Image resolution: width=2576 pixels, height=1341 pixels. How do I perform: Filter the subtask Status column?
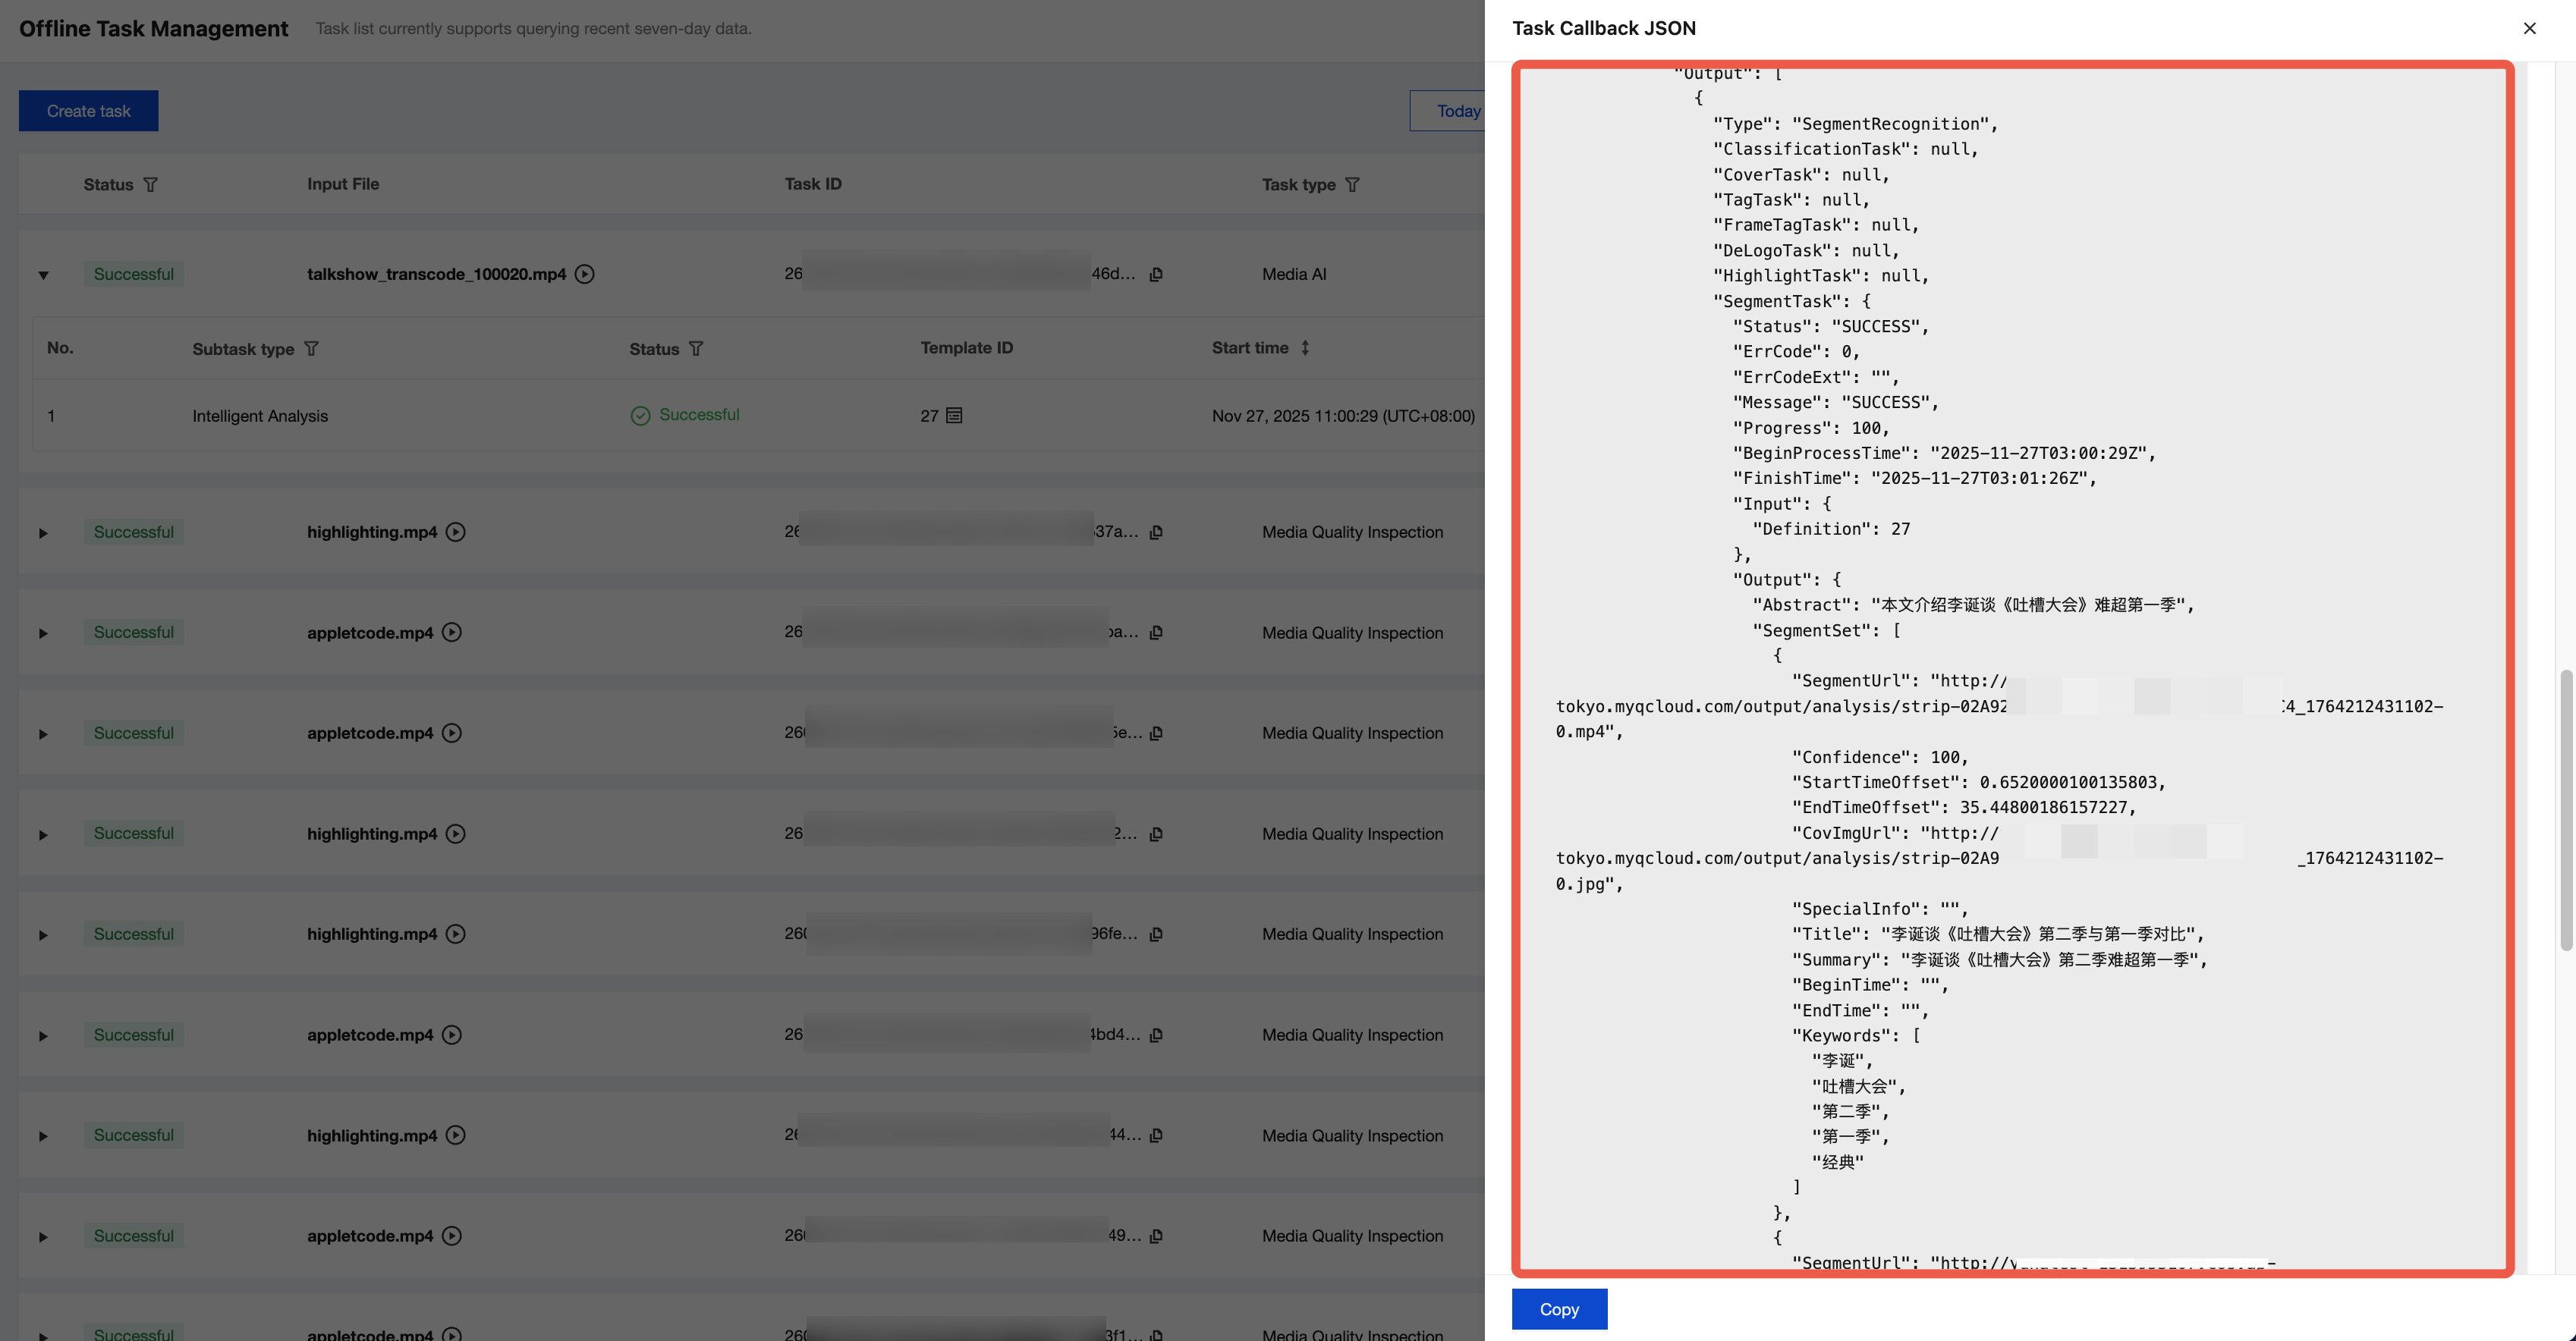[x=696, y=349]
